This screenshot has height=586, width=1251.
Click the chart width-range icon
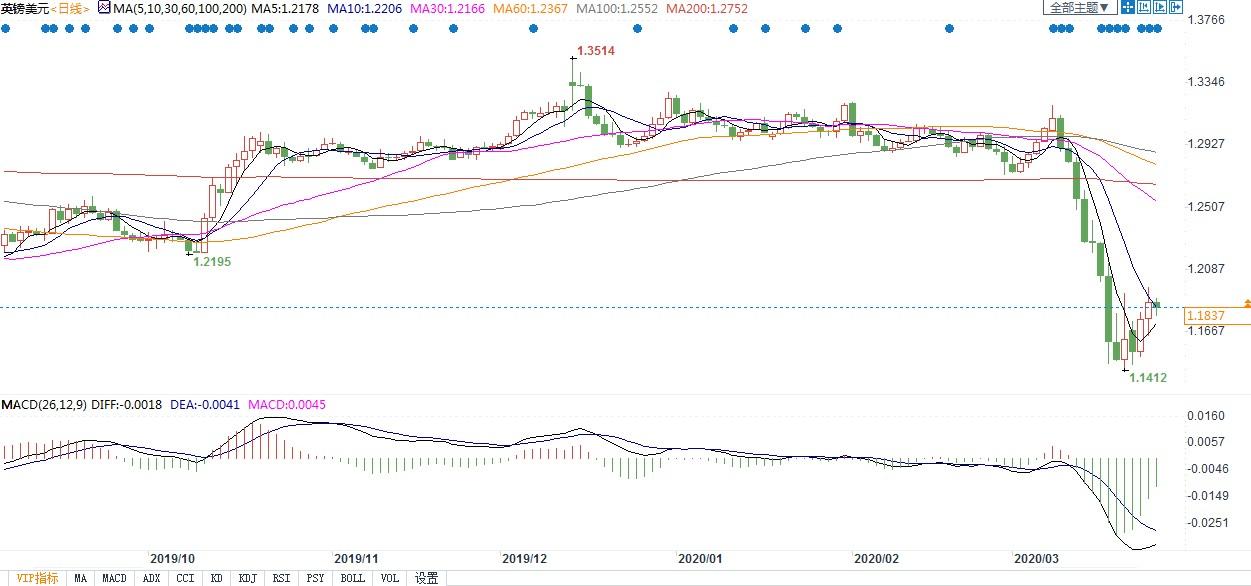1144,7
